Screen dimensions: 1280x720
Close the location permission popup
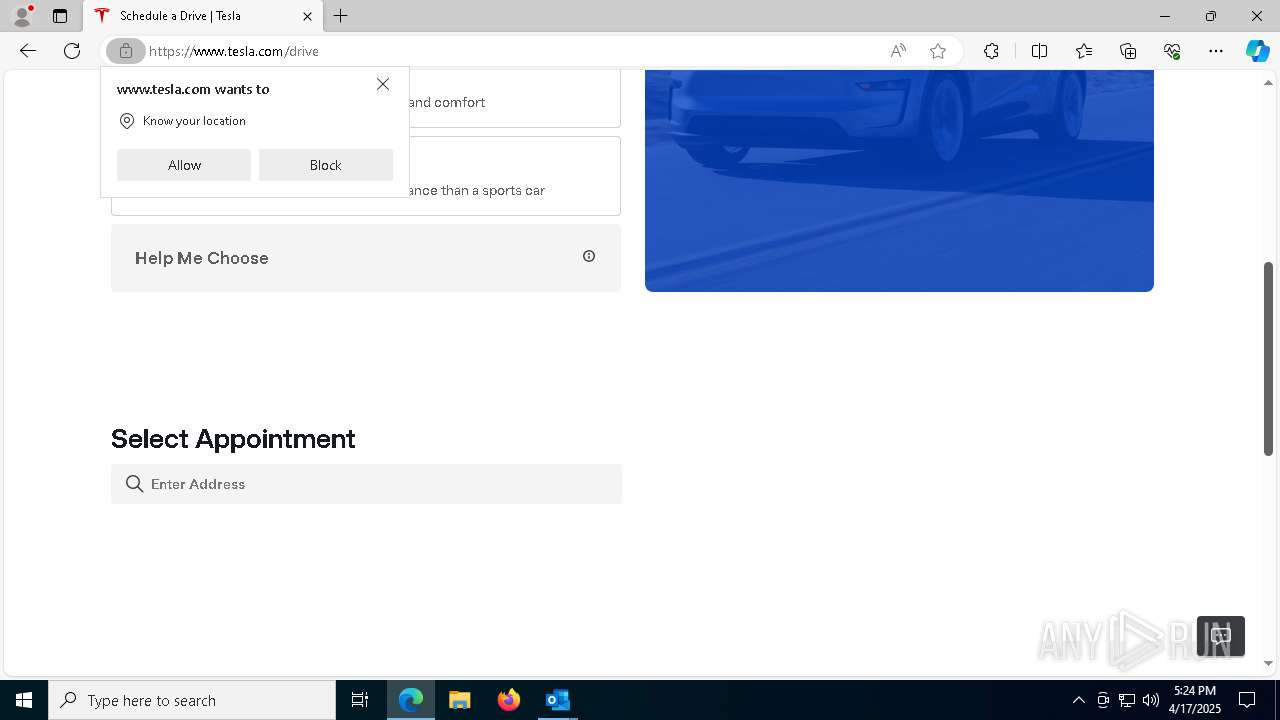383,84
